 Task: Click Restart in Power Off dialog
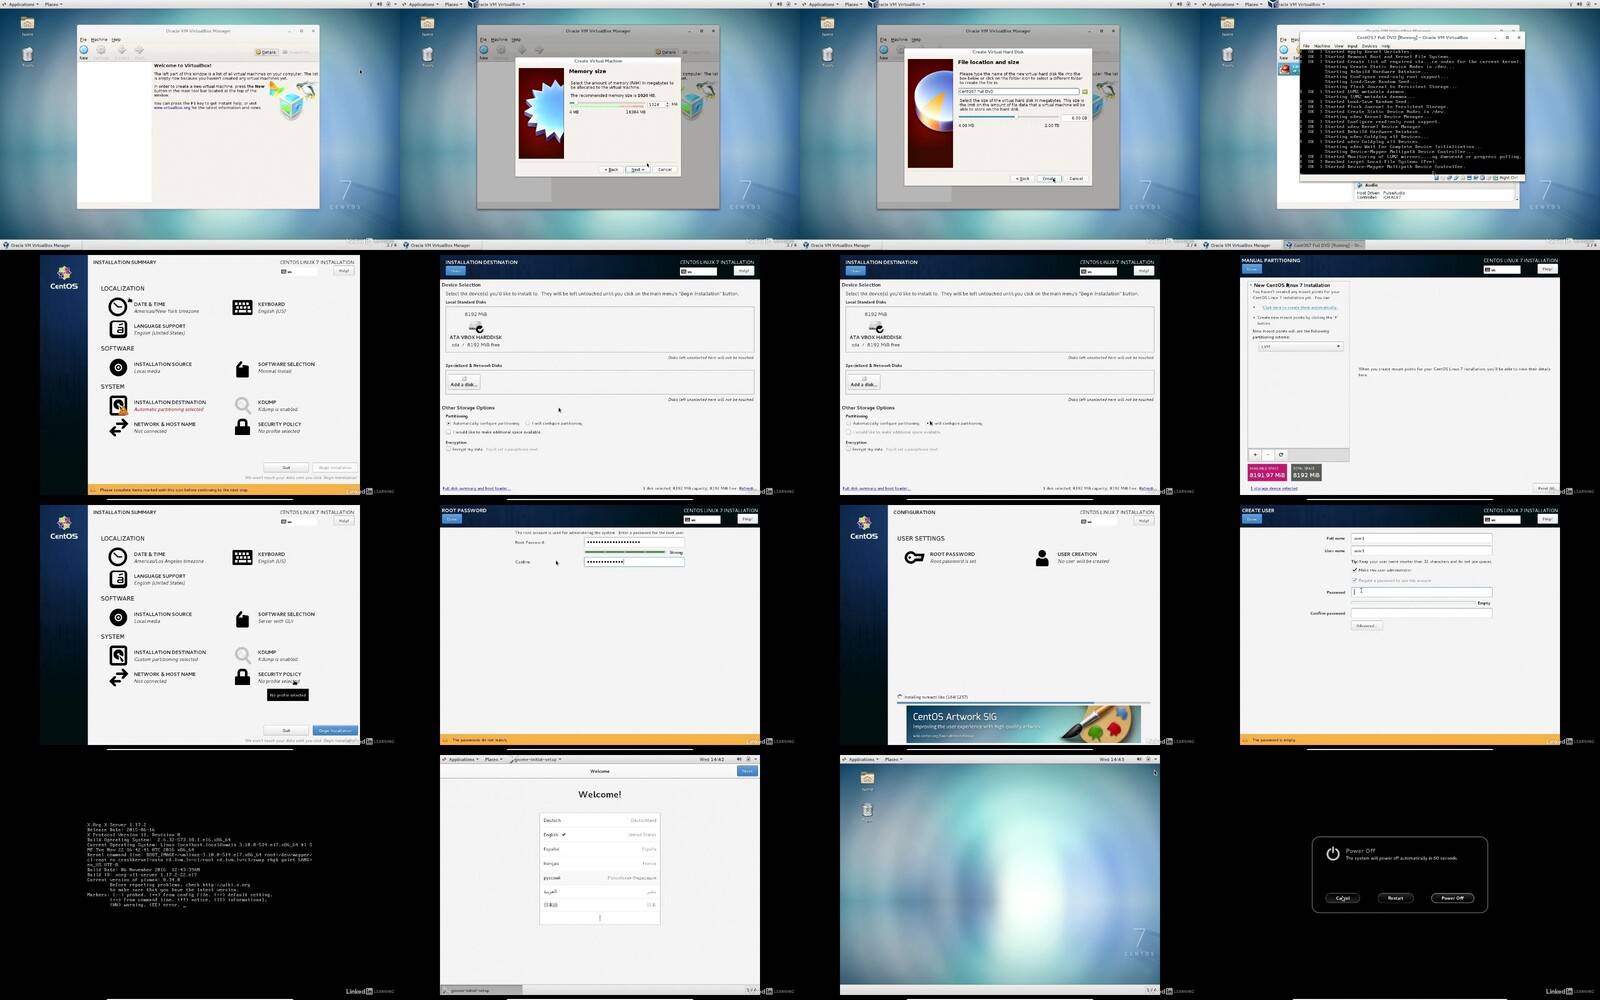click(1395, 898)
